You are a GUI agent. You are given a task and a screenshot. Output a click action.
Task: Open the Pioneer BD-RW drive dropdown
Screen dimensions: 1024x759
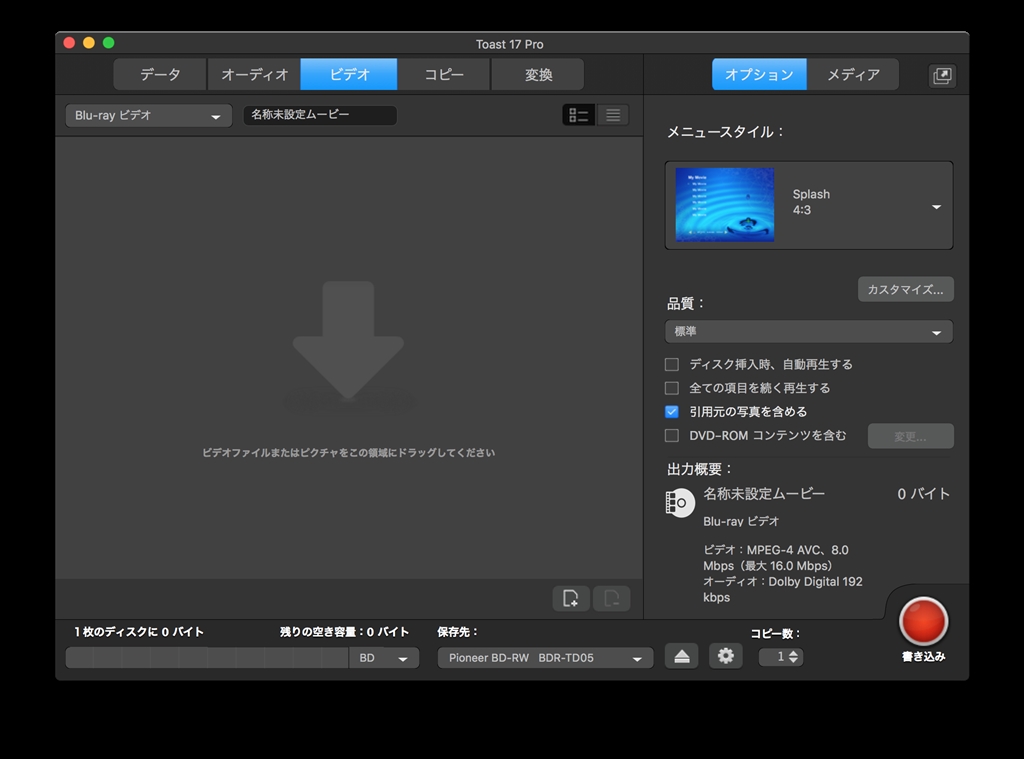pyautogui.click(x=545, y=658)
